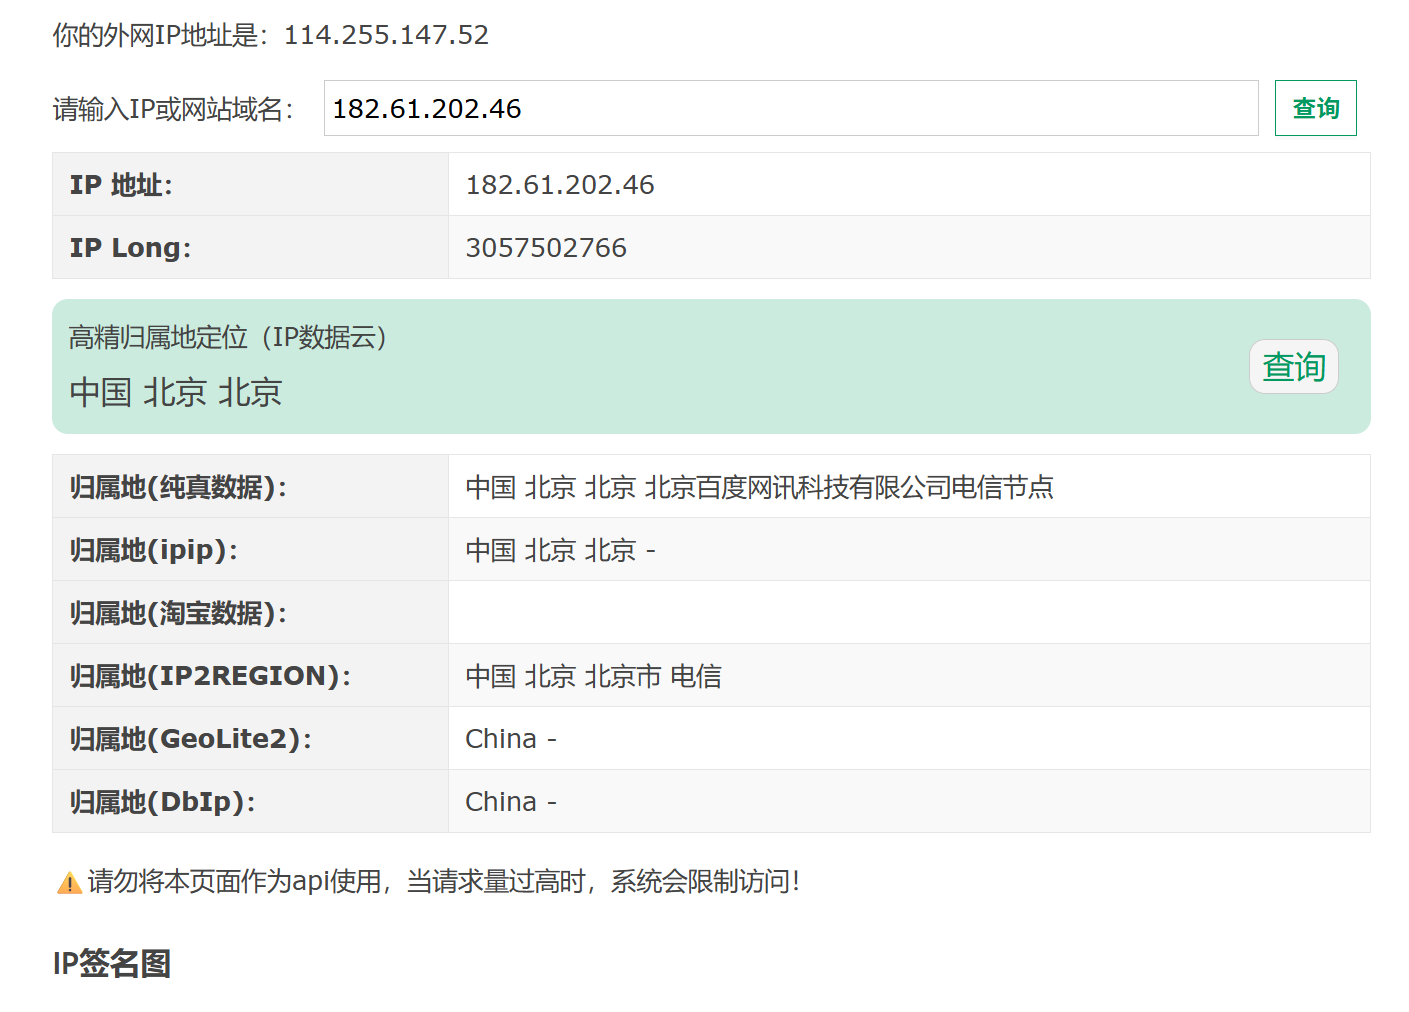Image resolution: width=1409 pixels, height=1012 pixels.
Task: Click the 归属地(淘宝数据) label
Action: (x=178, y=613)
